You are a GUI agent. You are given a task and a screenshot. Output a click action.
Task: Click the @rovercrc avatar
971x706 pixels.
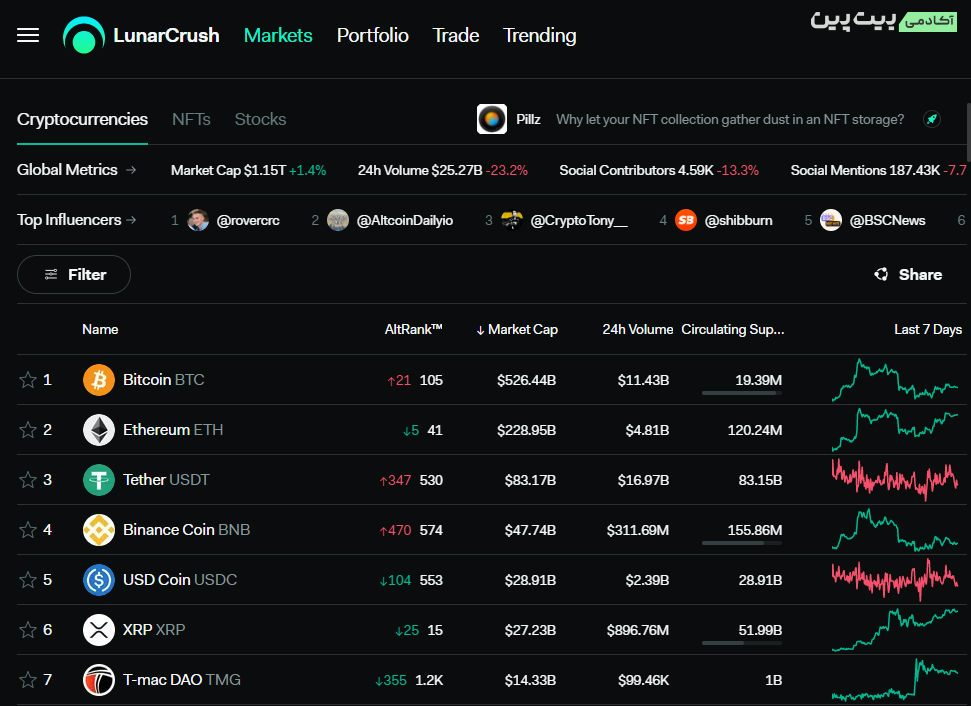tap(198, 220)
